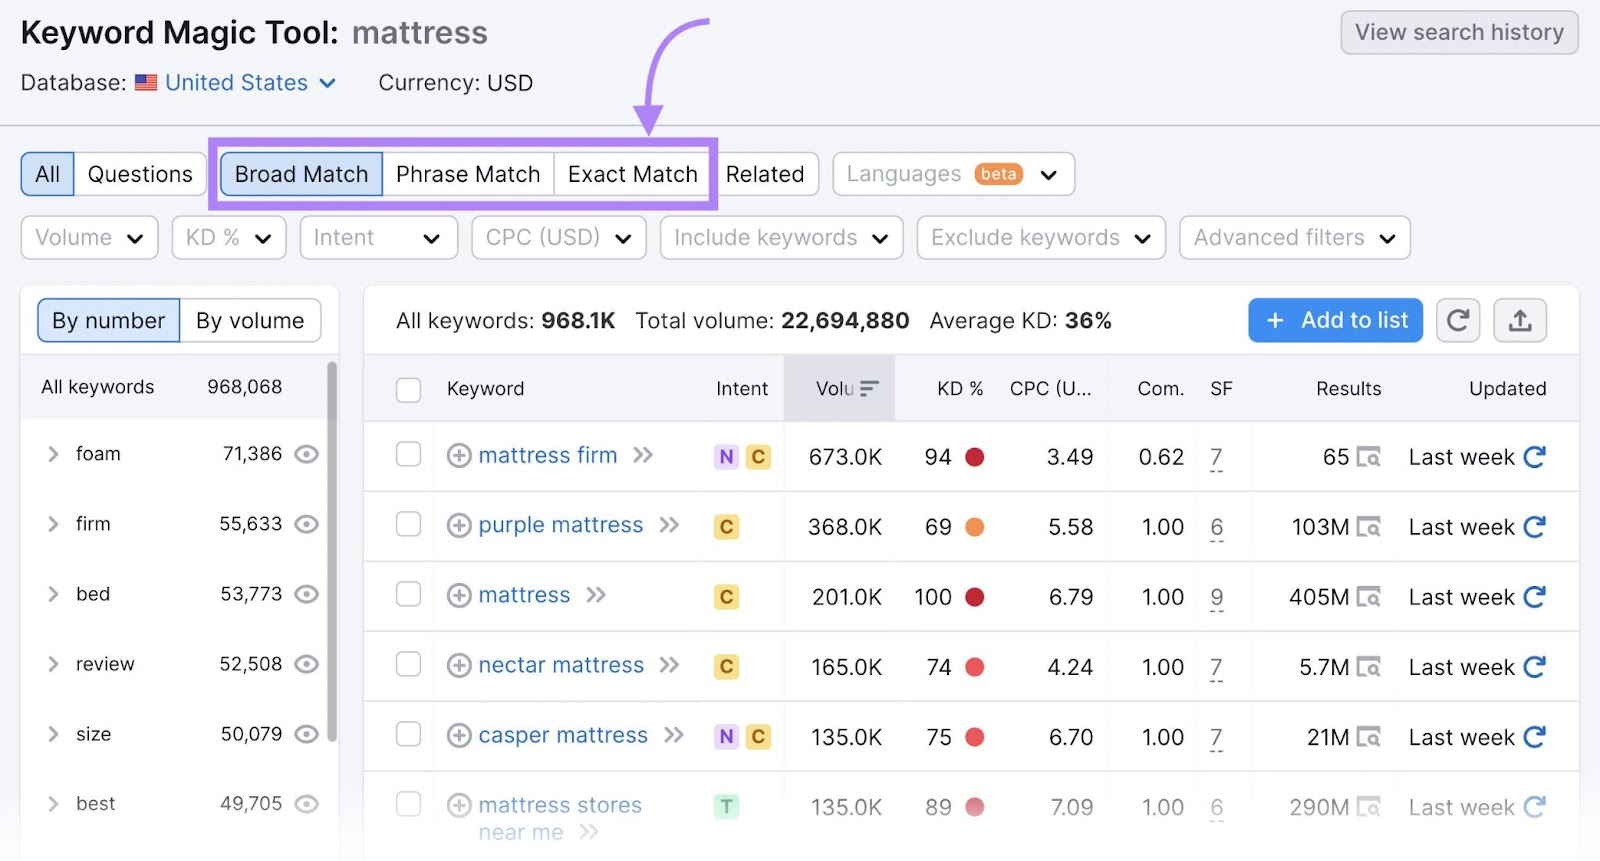Click the plus icon beside nectar mattress
This screenshot has width=1600, height=861.
tap(459, 666)
